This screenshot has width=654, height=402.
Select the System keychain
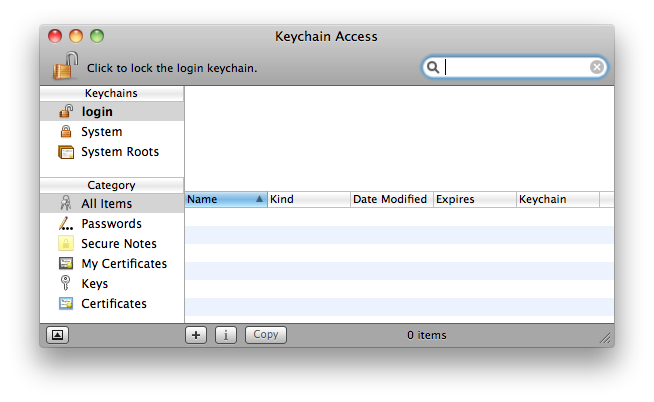101,132
